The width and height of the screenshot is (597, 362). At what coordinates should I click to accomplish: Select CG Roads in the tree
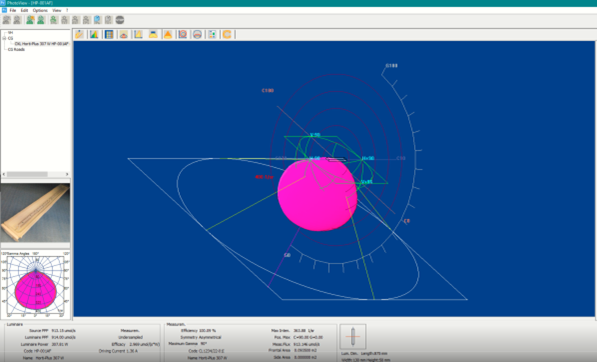tap(16, 49)
